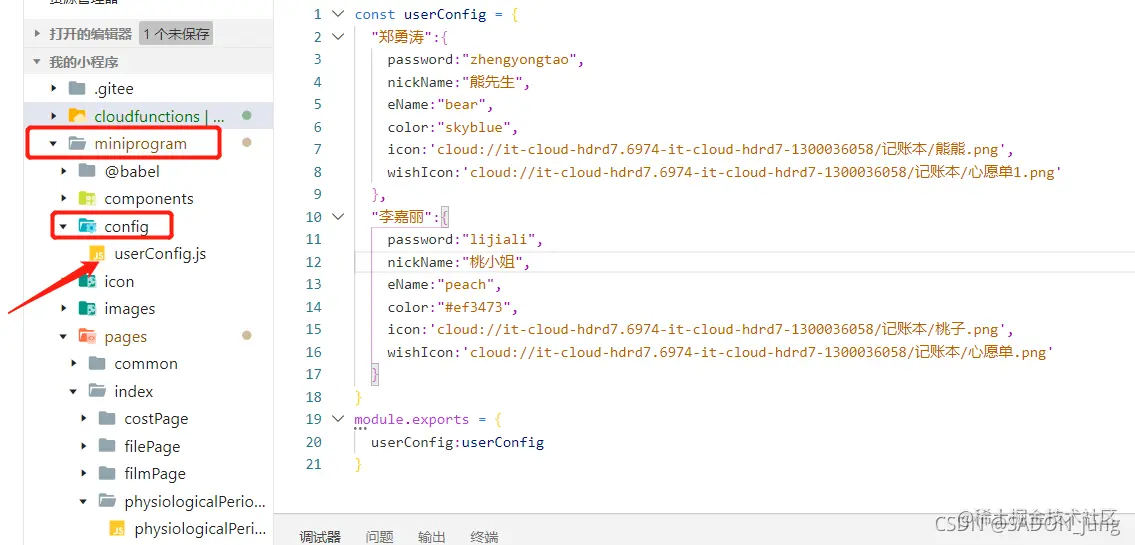Viewport: 1135px width, 545px height.
Task: Expand the filePage folder arrow
Action: click(x=84, y=446)
